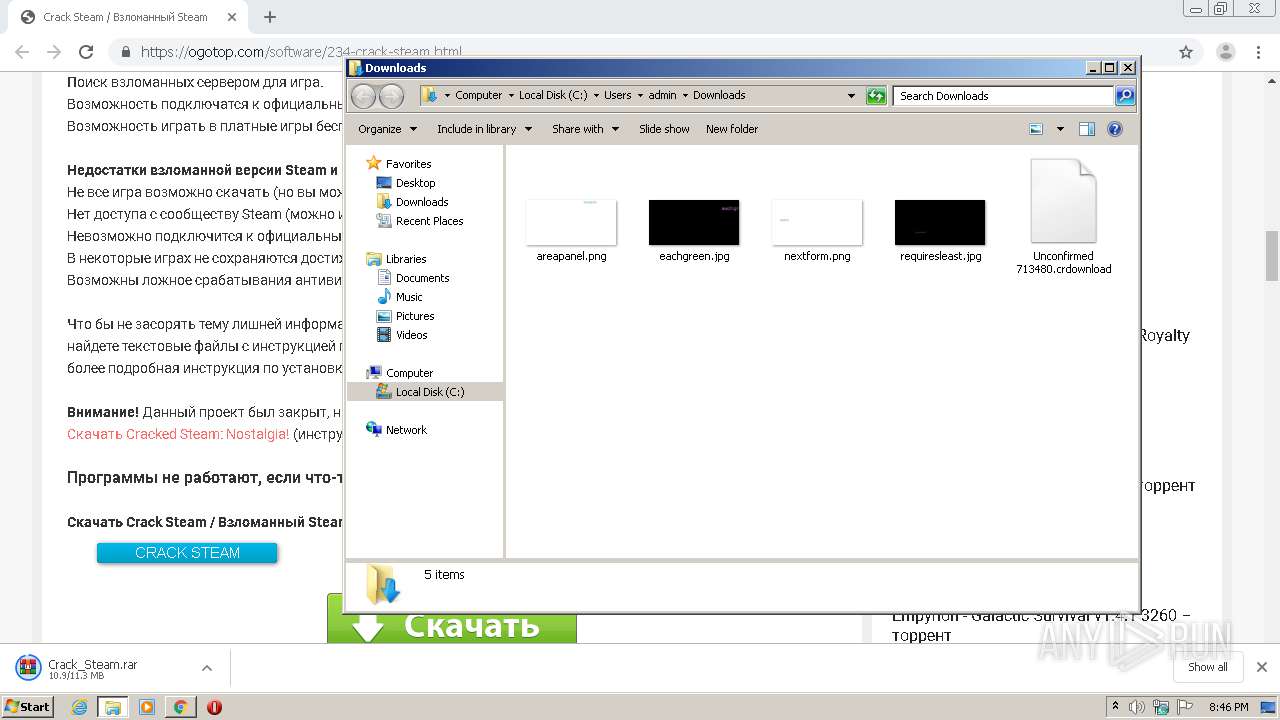Click in the Search Downloads field
This screenshot has height=720, width=1280.
(x=1003, y=96)
